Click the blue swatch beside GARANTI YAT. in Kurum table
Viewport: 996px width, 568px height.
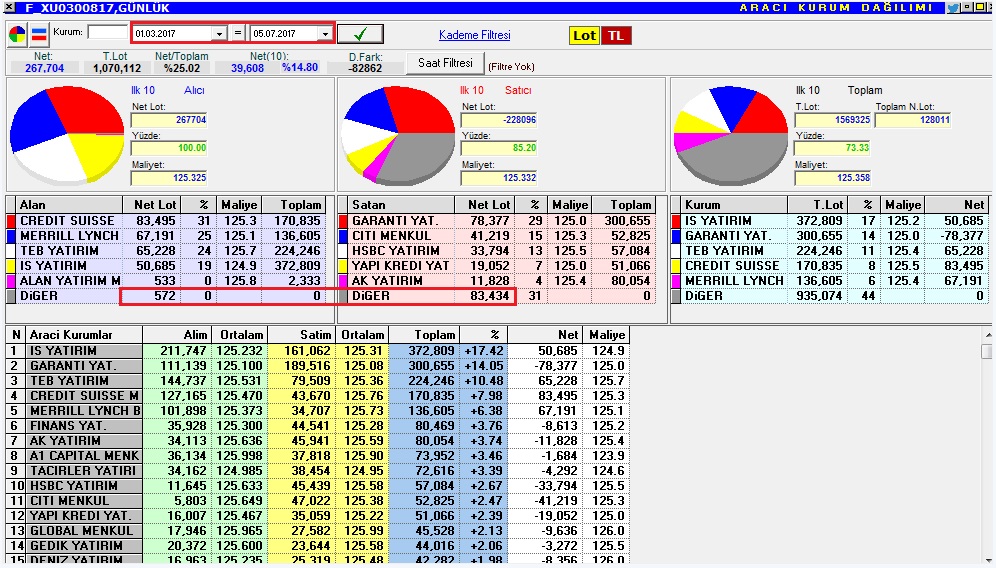click(676, 236)
